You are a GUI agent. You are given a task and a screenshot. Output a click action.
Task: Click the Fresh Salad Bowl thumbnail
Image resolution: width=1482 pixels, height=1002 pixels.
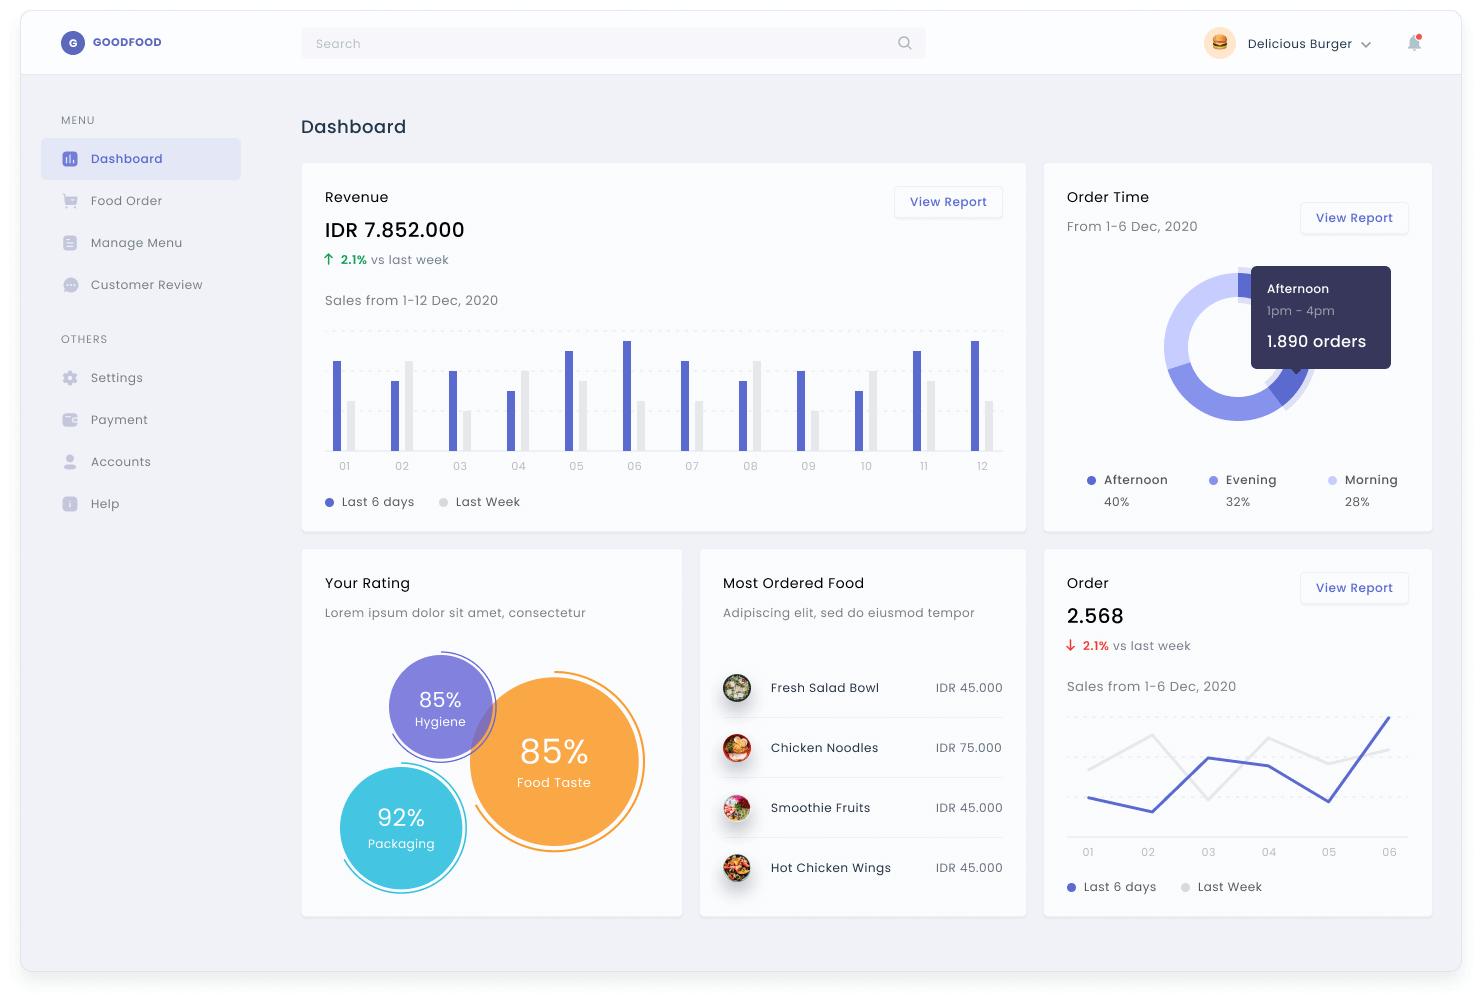[x=737, y=688]
